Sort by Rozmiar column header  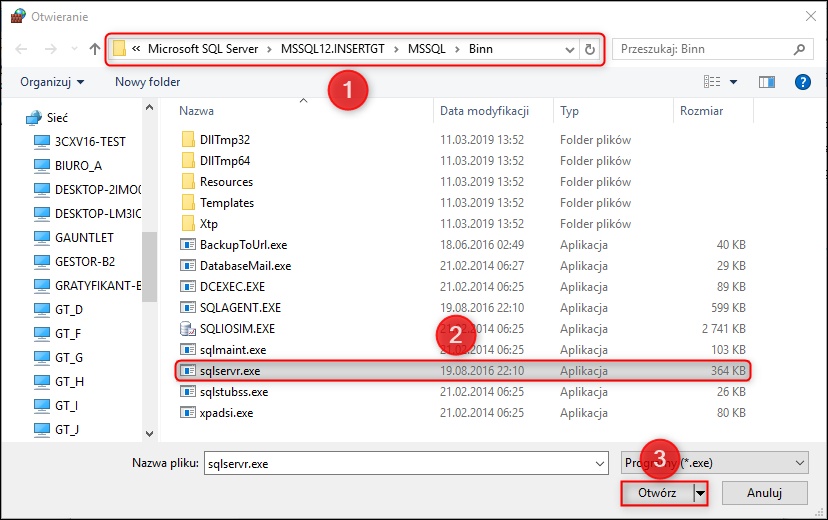tap(701, 111)
